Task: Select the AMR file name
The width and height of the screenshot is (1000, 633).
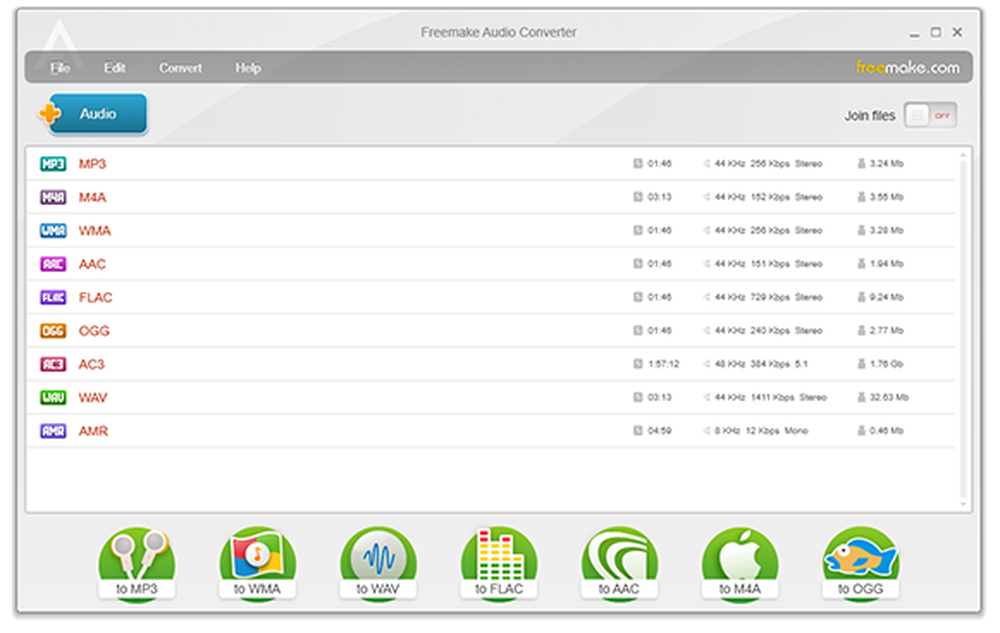Action: click(x=93, y=431)
